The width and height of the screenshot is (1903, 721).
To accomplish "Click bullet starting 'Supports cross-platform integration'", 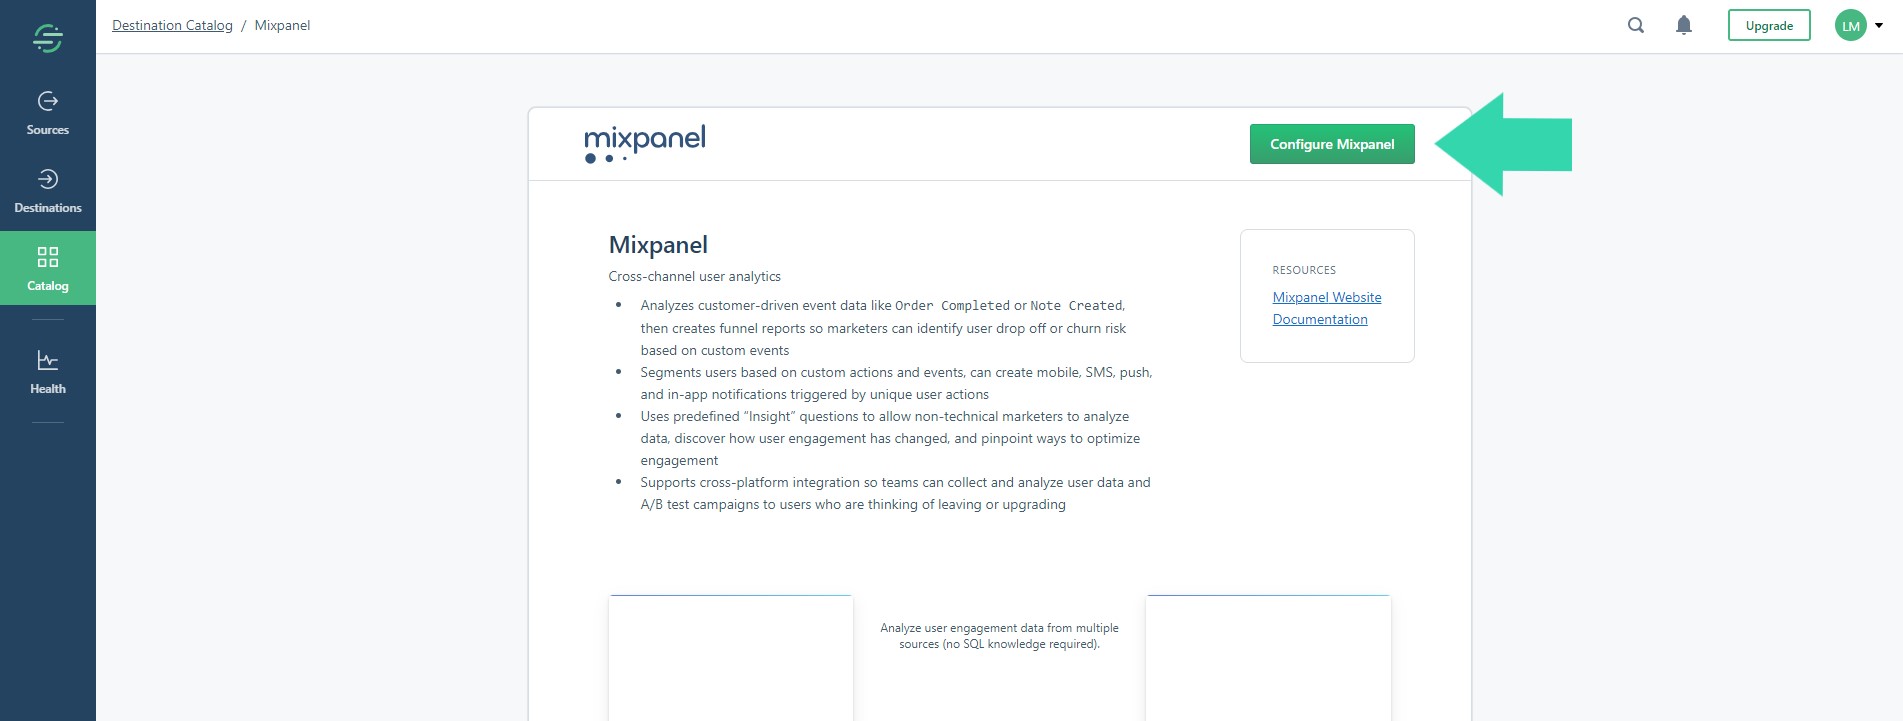I will point(895,493).
